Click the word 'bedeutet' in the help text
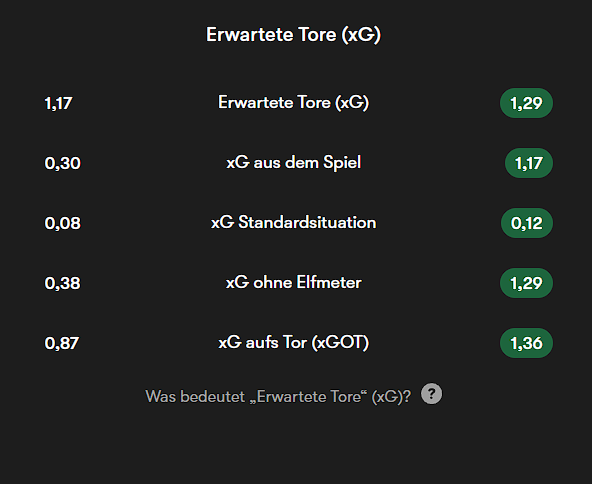The image size is (592, 484). pyautogui.click(x=213, y=397)
